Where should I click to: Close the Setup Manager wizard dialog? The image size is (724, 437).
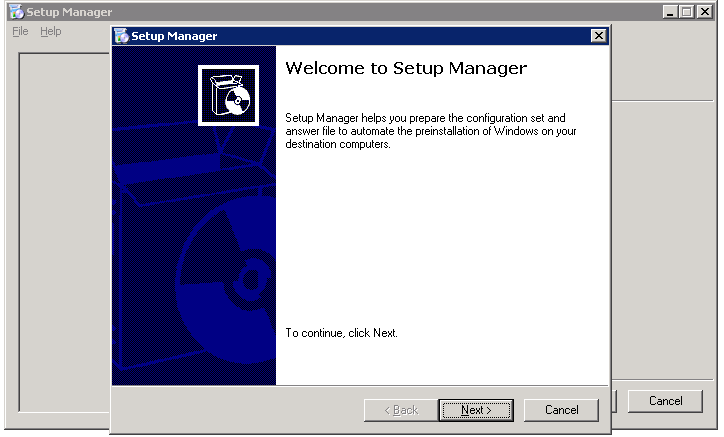(x=598, y=36)
